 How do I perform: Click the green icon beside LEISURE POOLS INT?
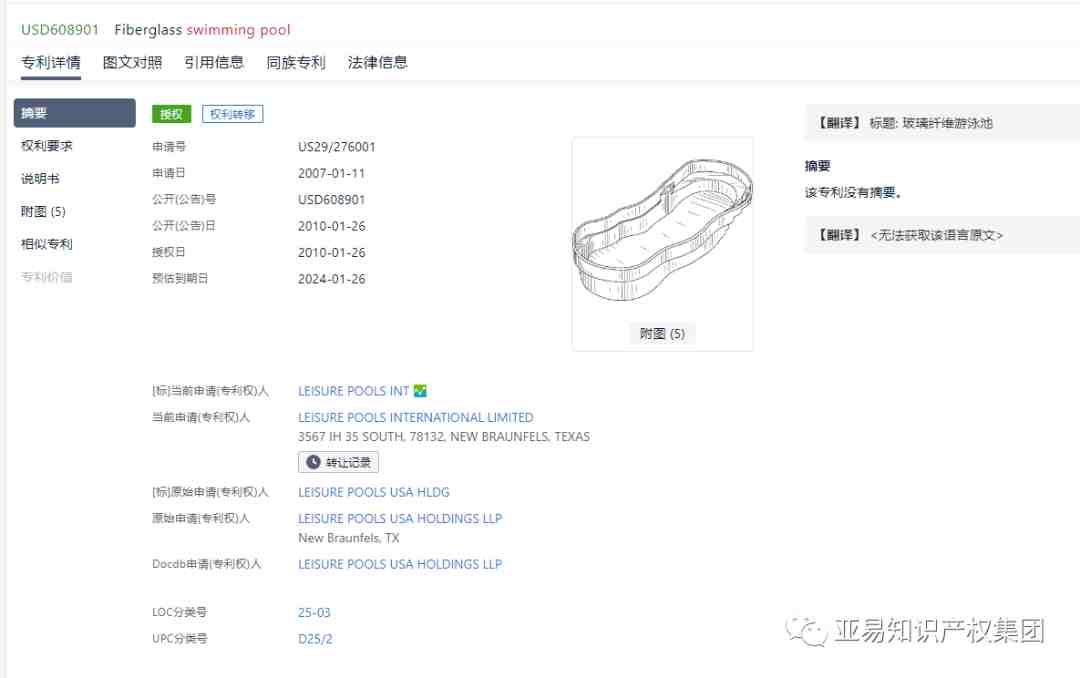pyautogui.click(x=420, y=391)
